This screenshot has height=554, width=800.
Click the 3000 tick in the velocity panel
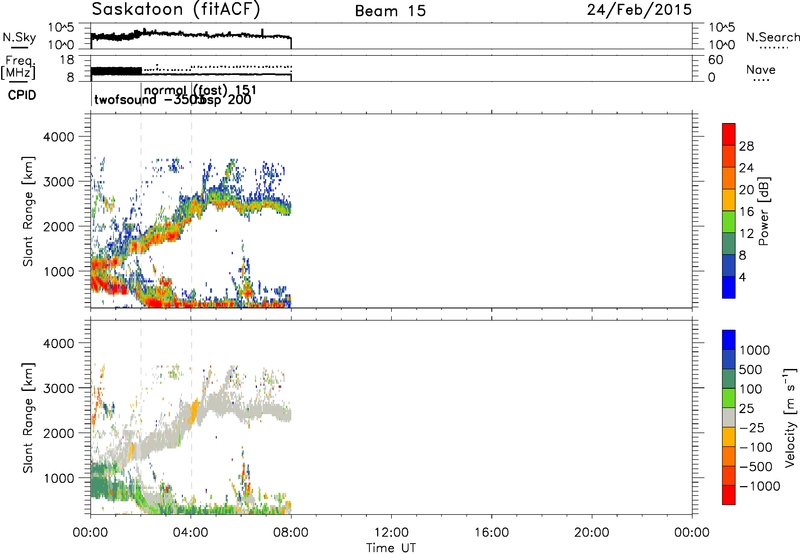point(59,388)
